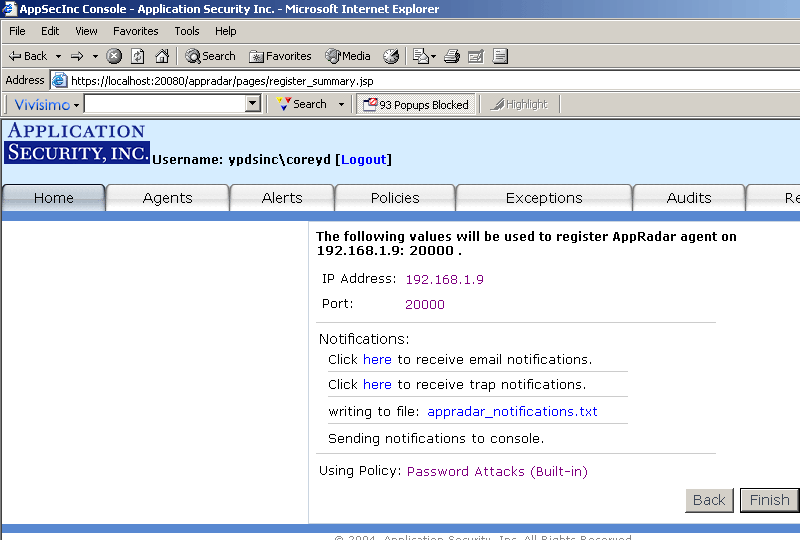
Task: Click the Finish button
Action: (x=769, y=500)
